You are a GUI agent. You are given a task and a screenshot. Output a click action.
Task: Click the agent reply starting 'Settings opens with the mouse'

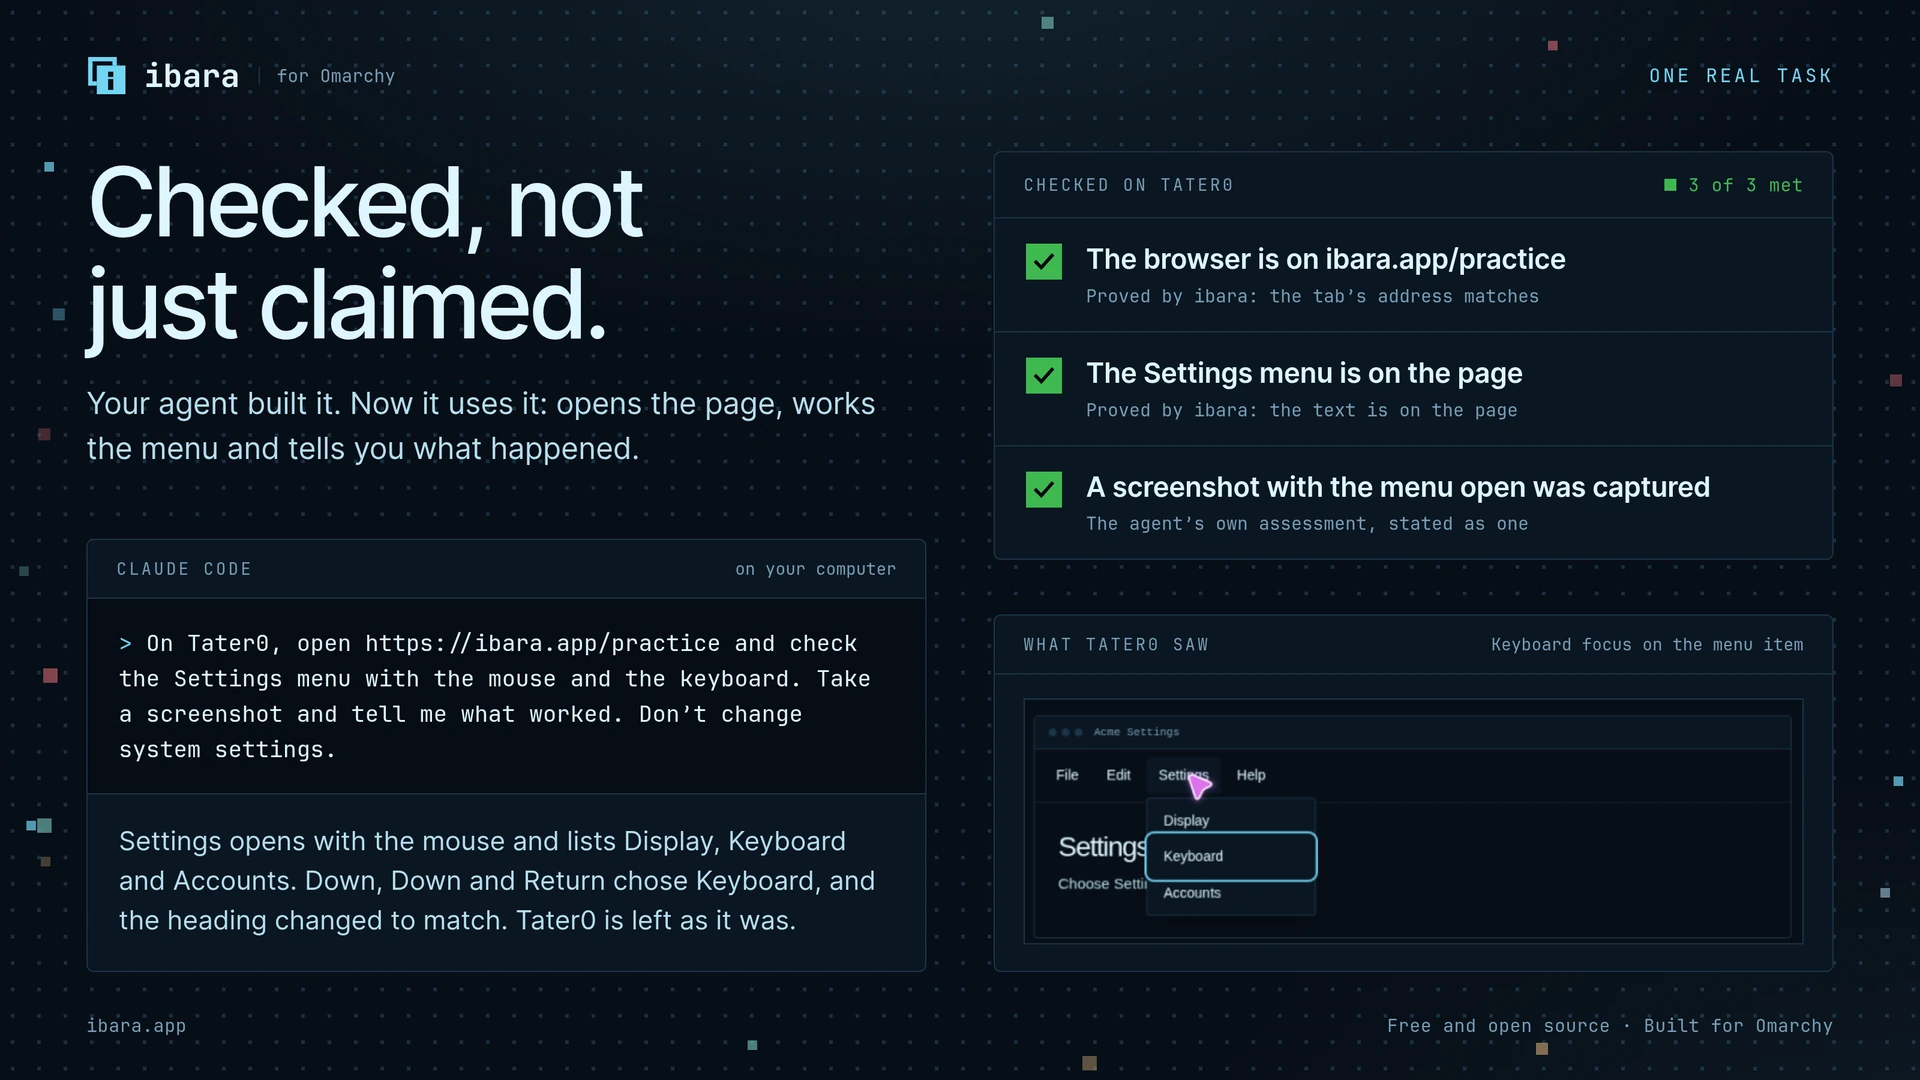[497, 881]
